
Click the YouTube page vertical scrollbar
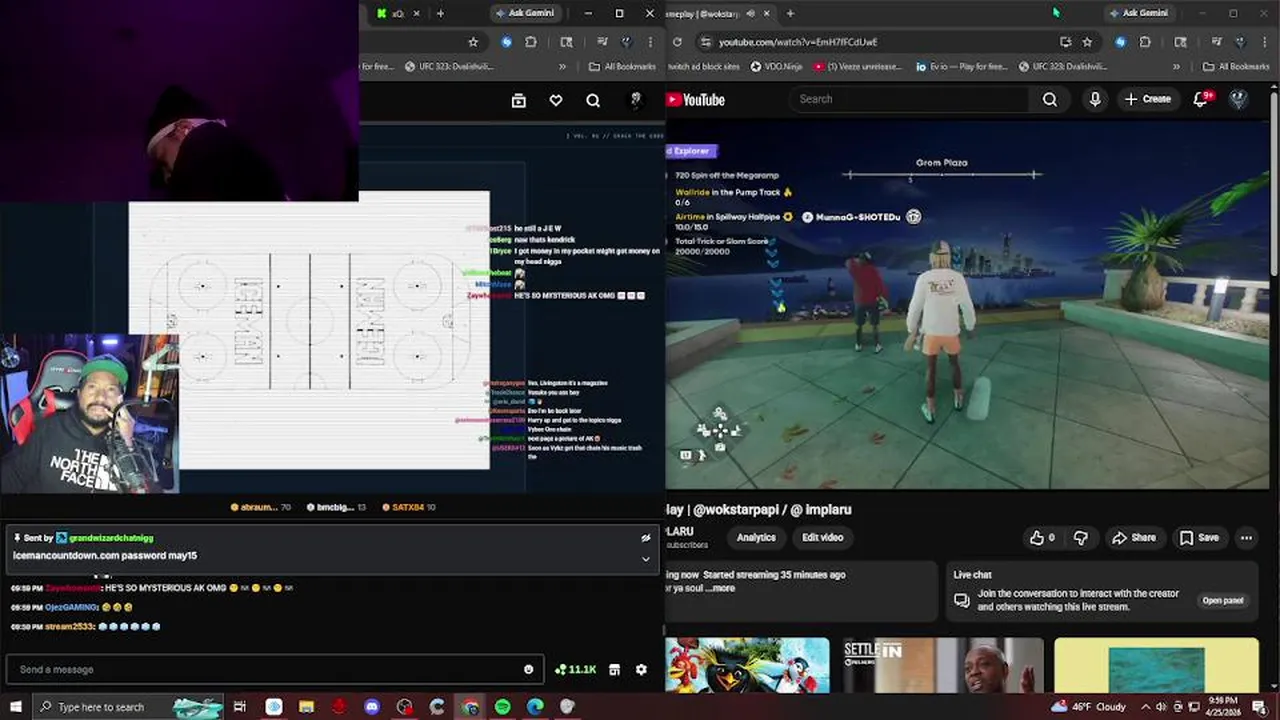coord(1274,185)
